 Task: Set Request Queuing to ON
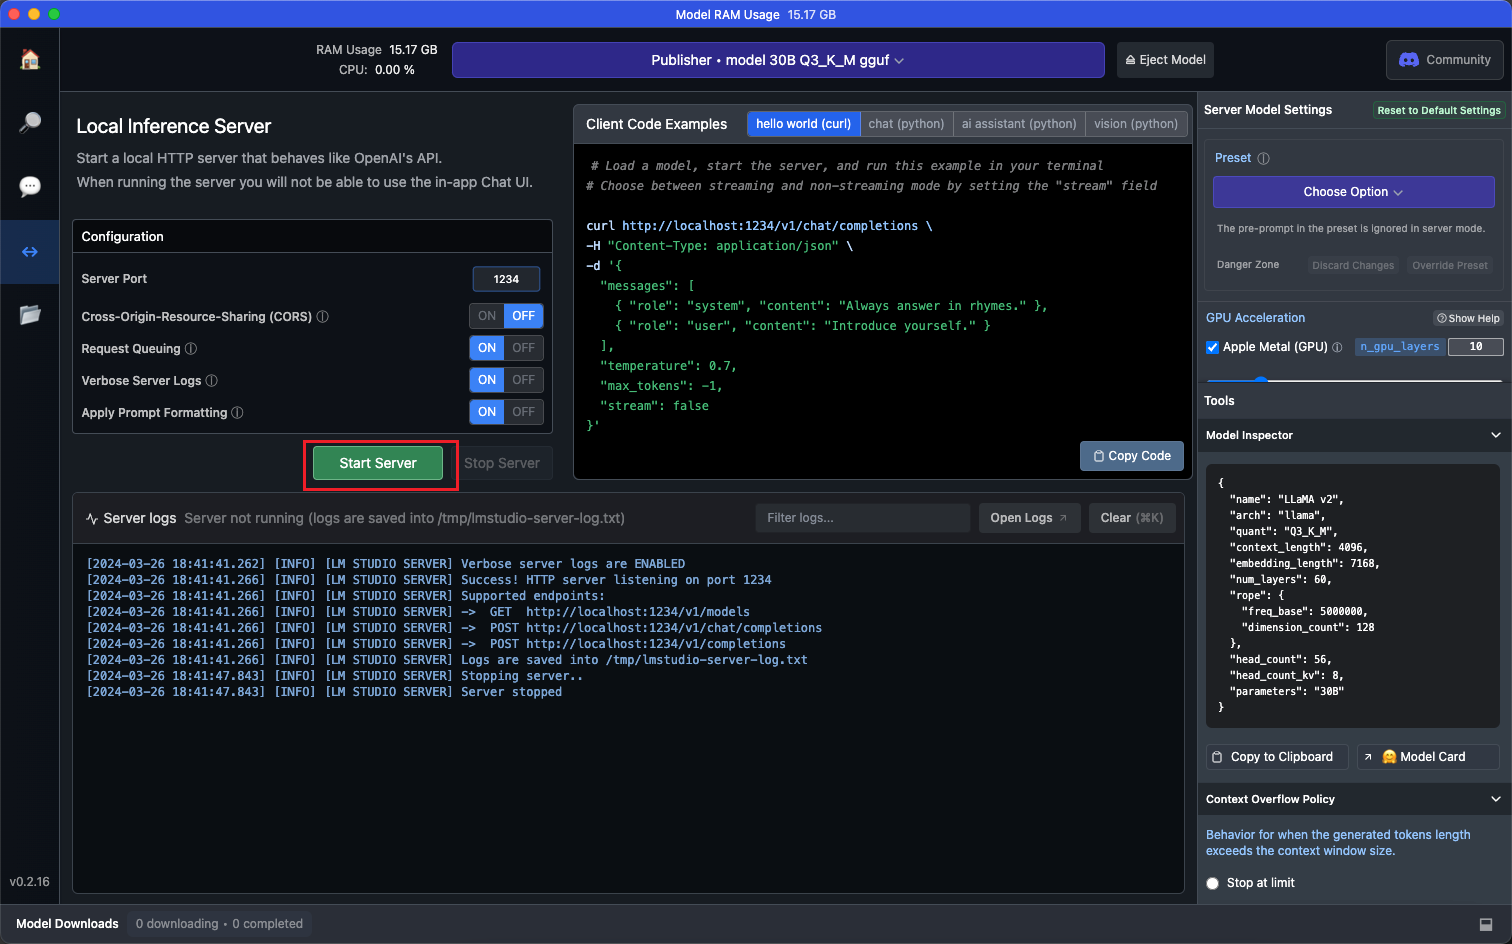[x=487, y=348]
